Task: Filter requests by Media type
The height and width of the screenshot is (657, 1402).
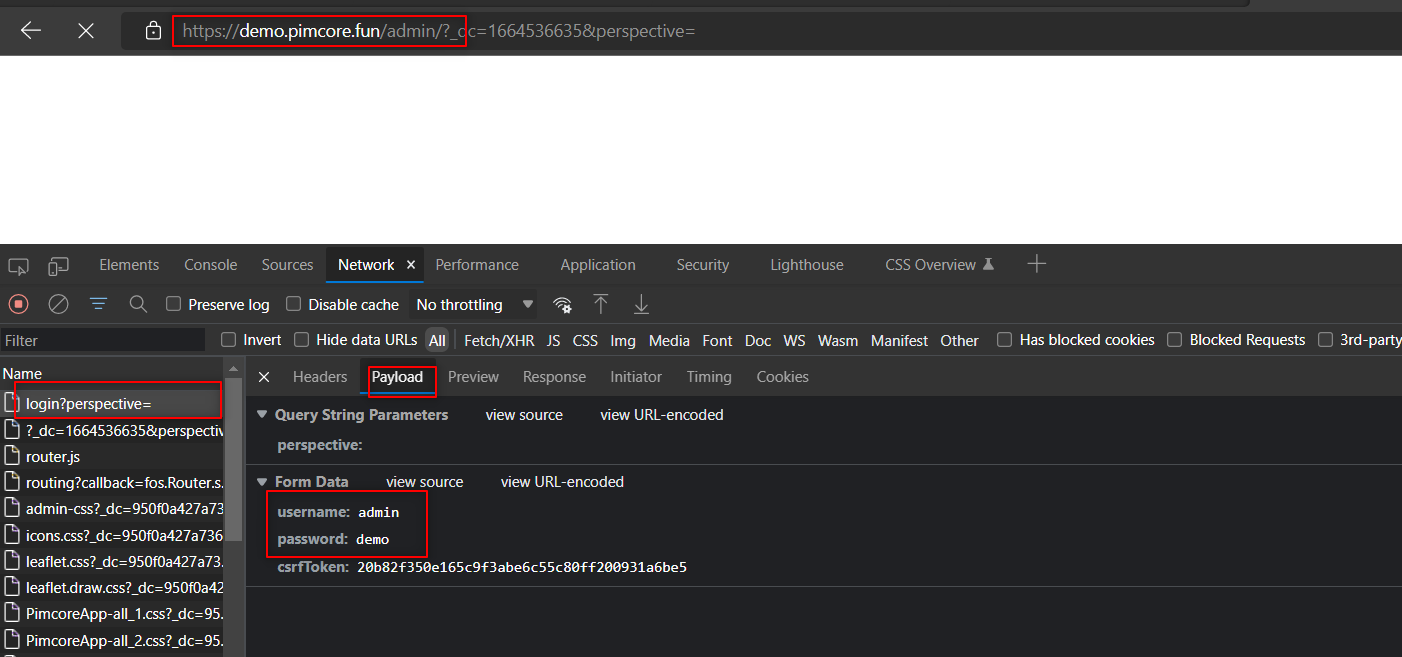Action: (669, 341)
